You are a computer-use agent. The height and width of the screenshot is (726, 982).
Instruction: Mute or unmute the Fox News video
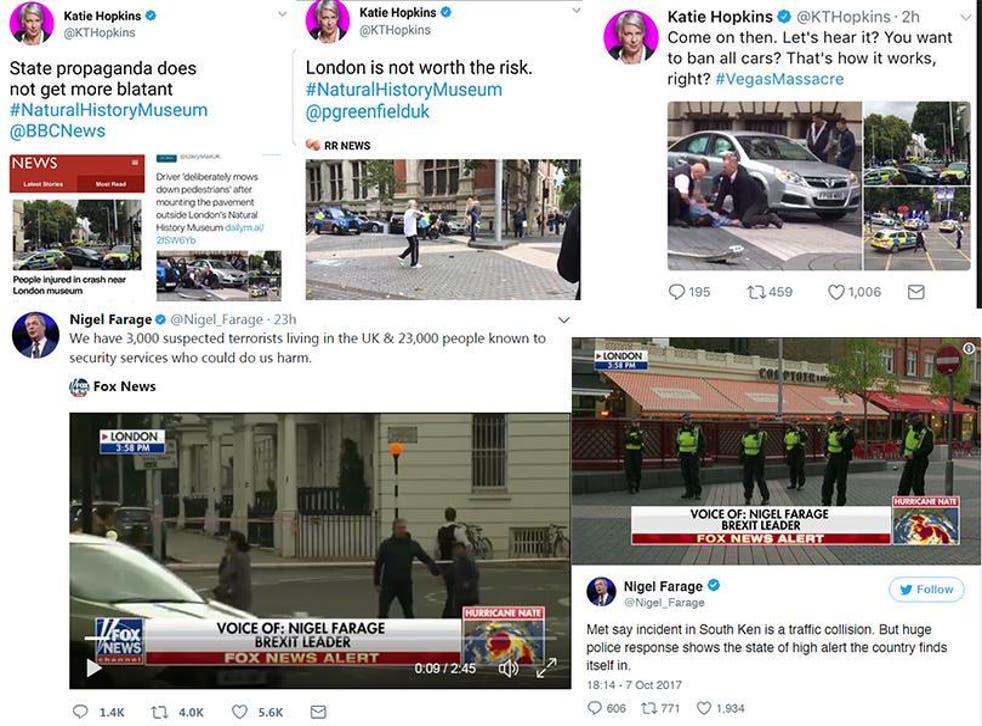(x=508, y=668)
